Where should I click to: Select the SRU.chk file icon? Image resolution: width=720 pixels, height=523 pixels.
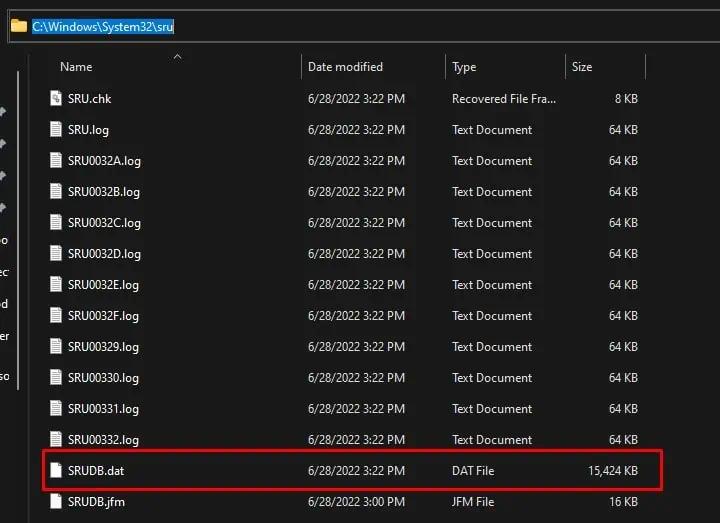pos(56,98)
